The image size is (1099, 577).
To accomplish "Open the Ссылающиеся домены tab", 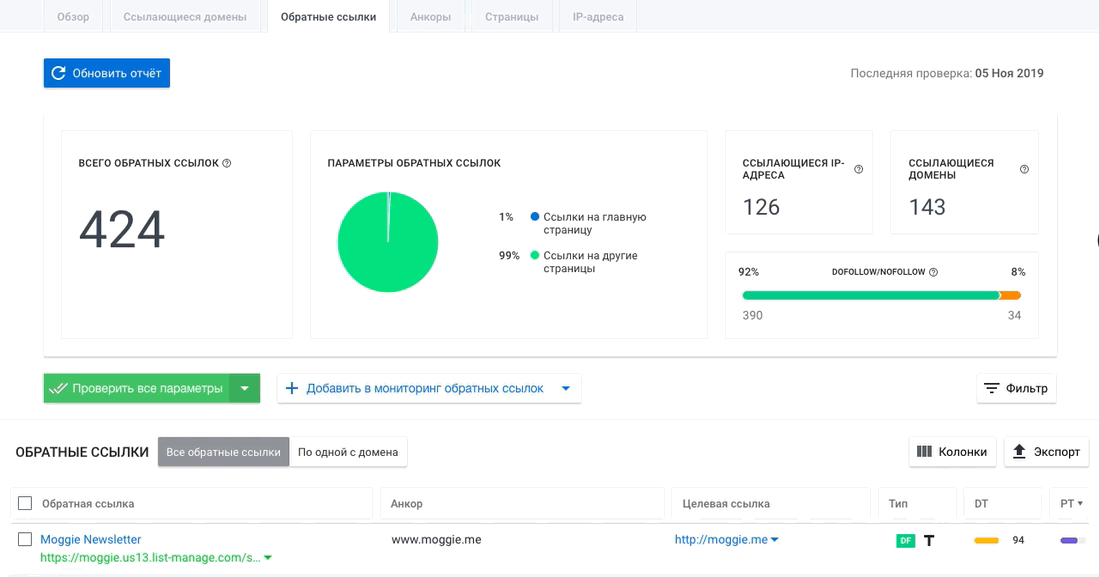I will tap(185, 17).
